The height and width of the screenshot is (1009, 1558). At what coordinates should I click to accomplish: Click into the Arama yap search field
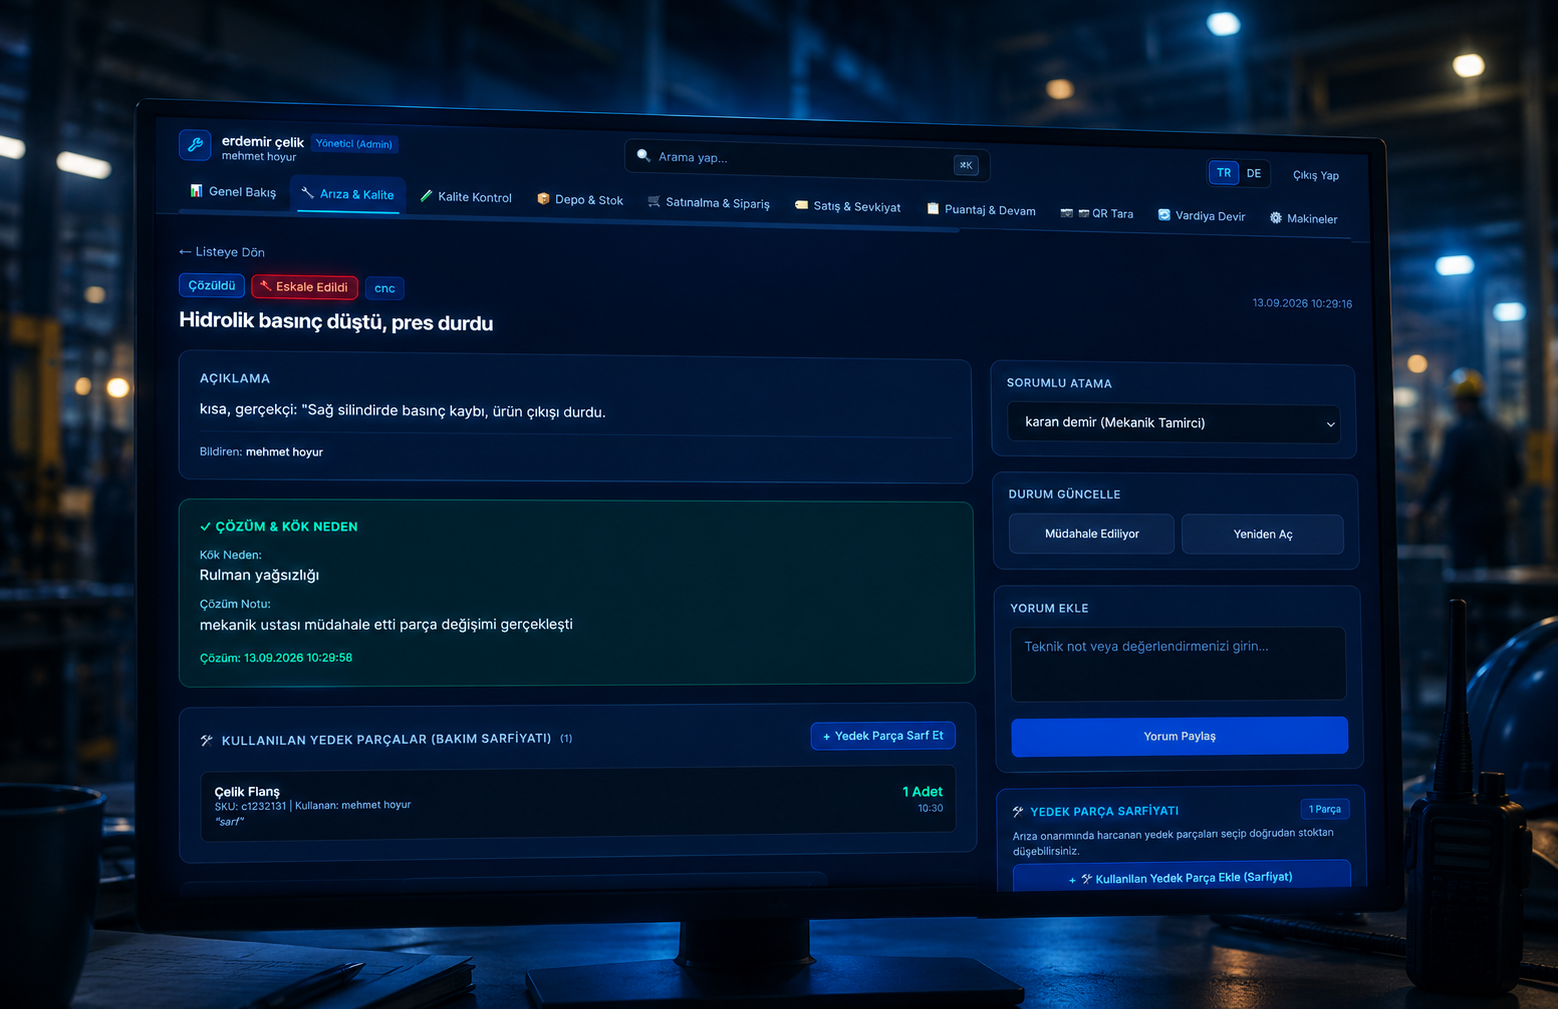[805, 159]
